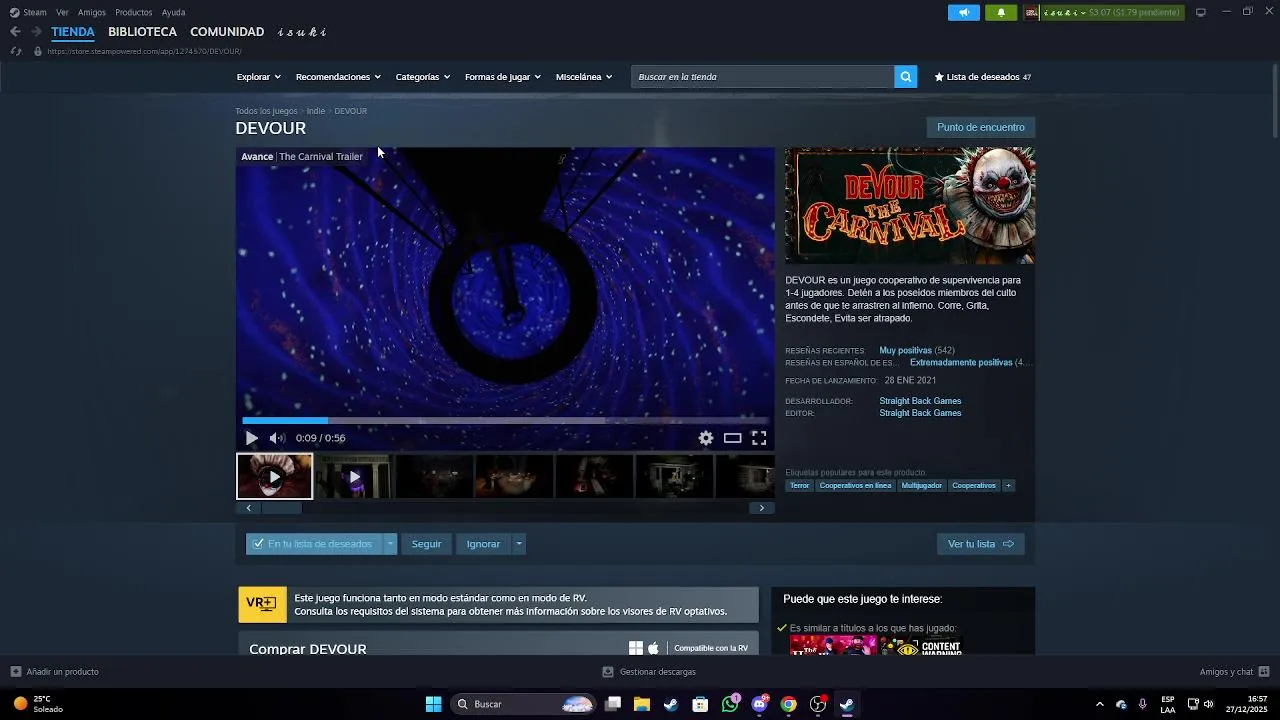Click the Seguir button

pyautogui.click(x=426, y=544)
